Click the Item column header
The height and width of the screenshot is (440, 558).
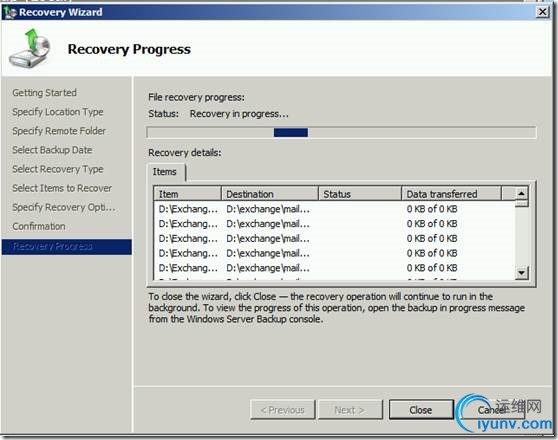(x=188, y=194)
